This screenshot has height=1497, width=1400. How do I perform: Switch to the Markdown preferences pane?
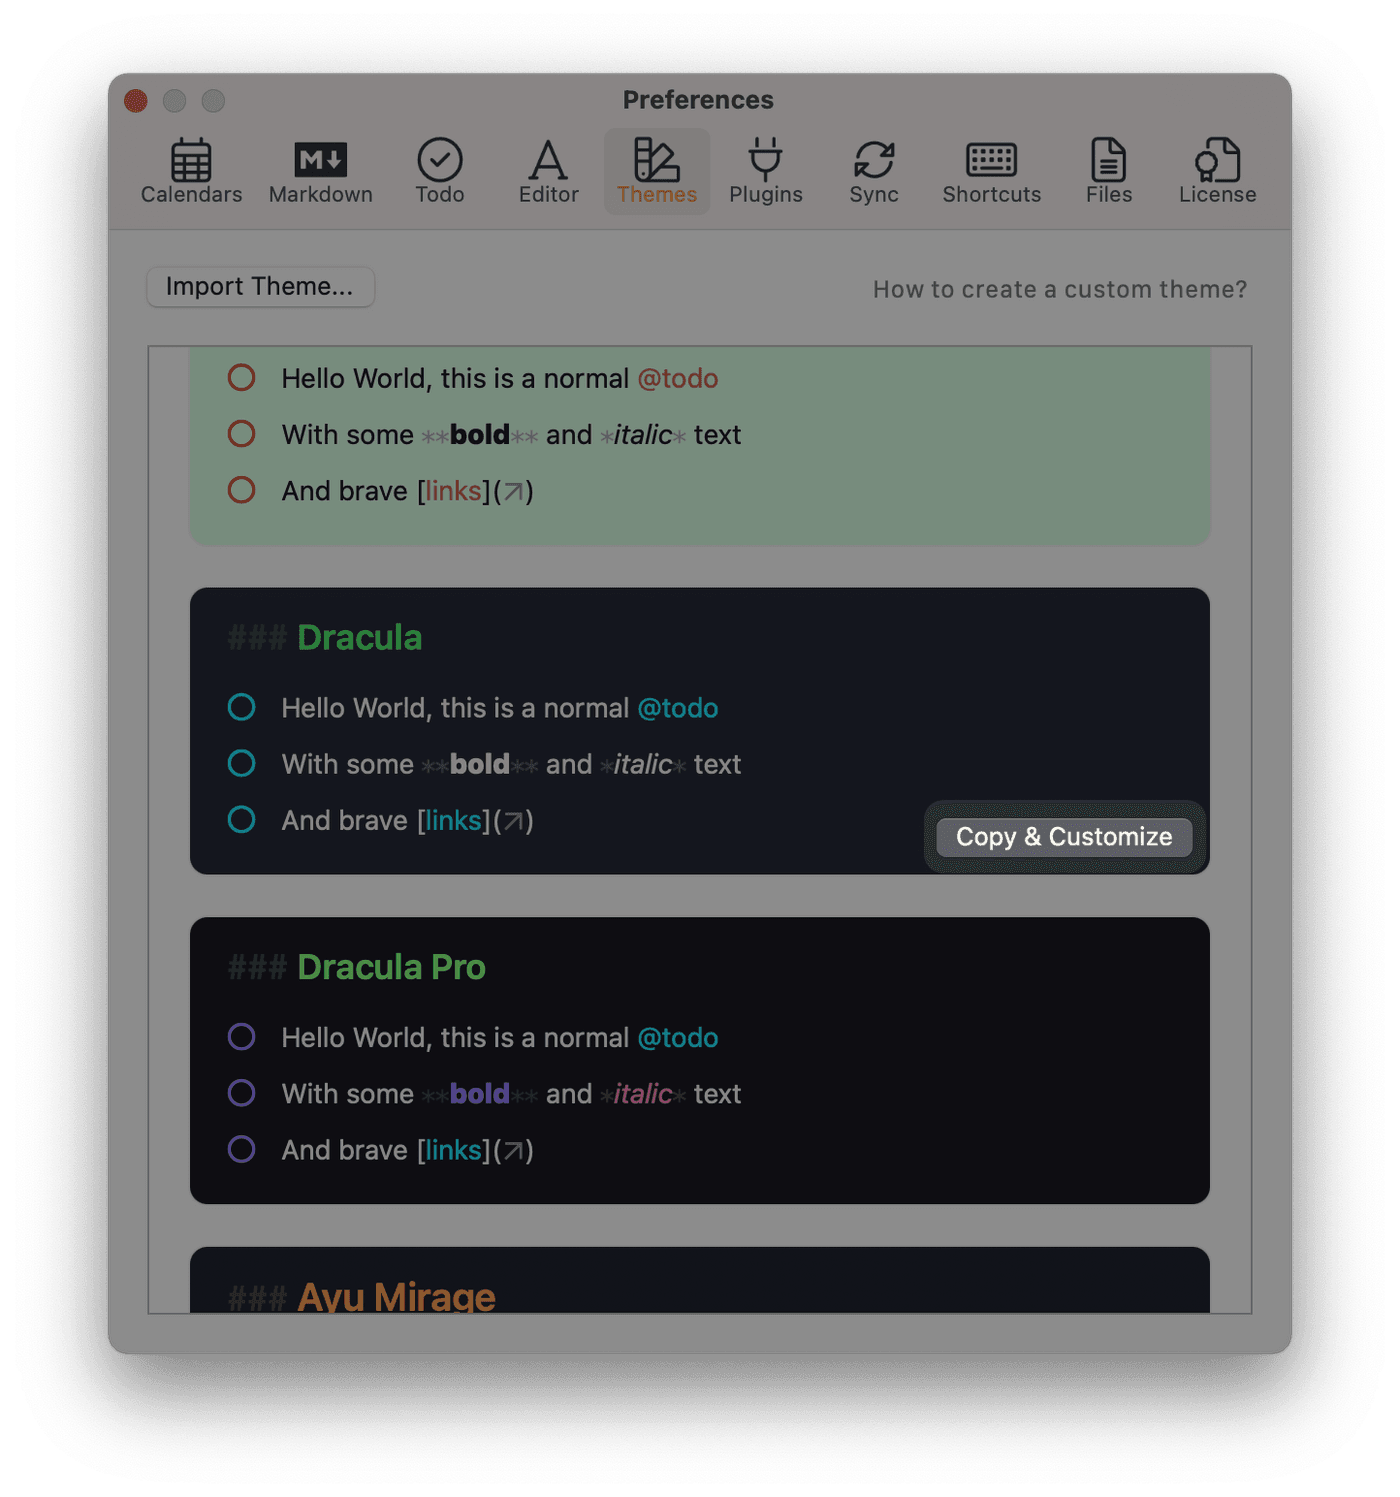pos(320,172)
